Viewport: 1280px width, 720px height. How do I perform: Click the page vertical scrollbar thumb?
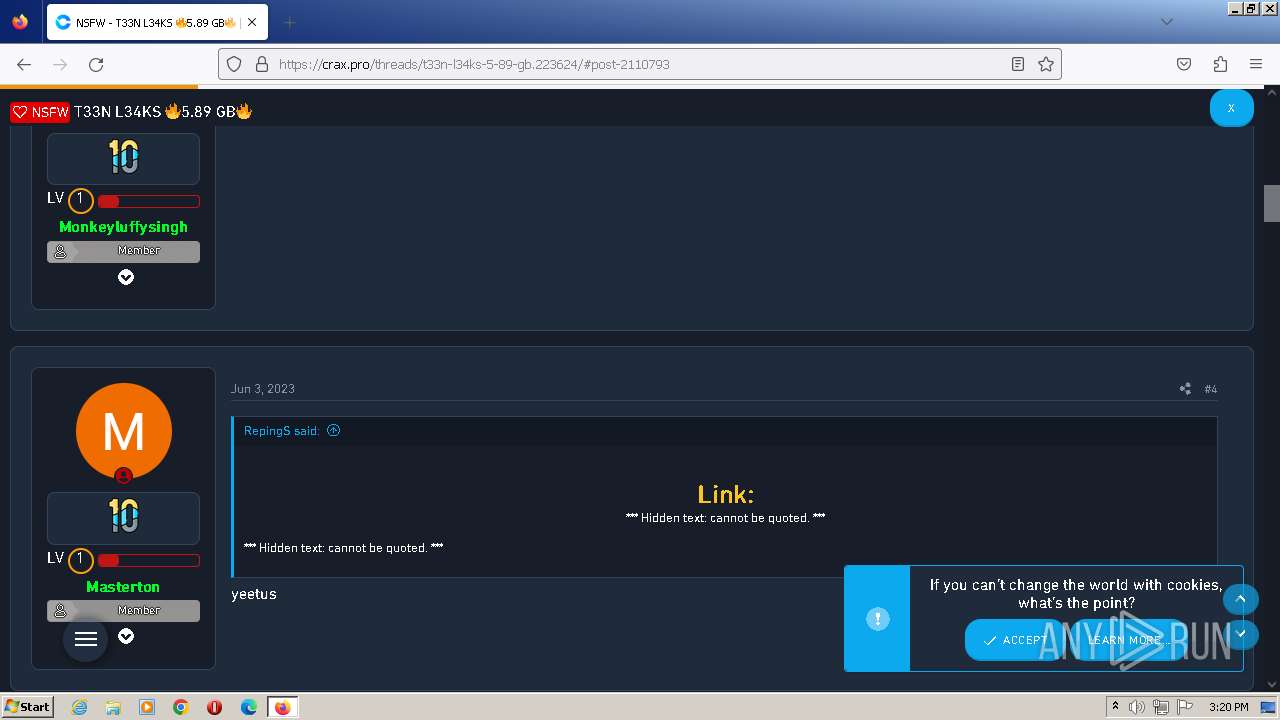point(1272,203)
